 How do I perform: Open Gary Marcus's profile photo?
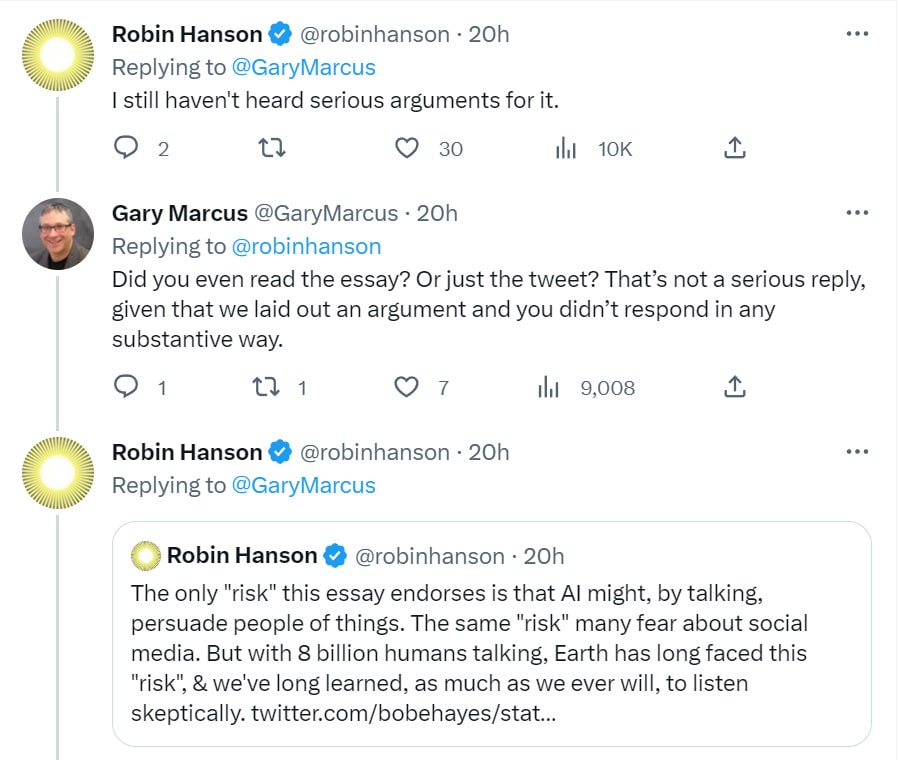[58, 235]
